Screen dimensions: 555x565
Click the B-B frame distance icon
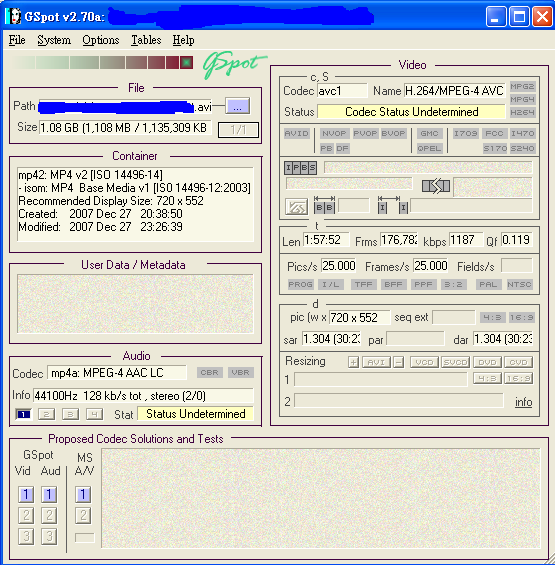coord(324,205)
